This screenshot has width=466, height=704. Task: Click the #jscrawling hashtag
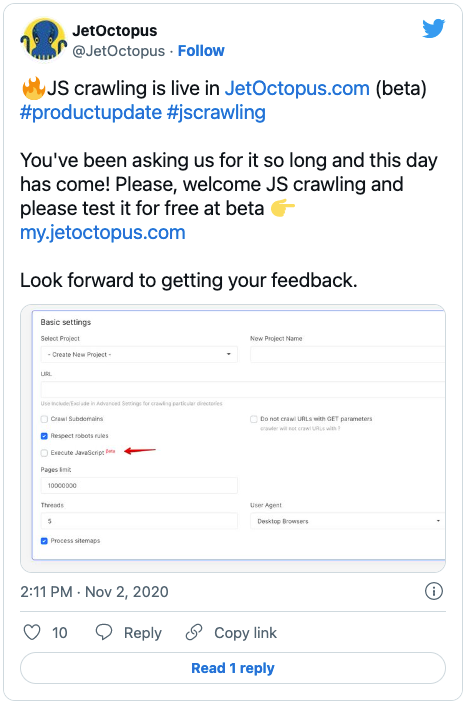click(x=216, y=112)
